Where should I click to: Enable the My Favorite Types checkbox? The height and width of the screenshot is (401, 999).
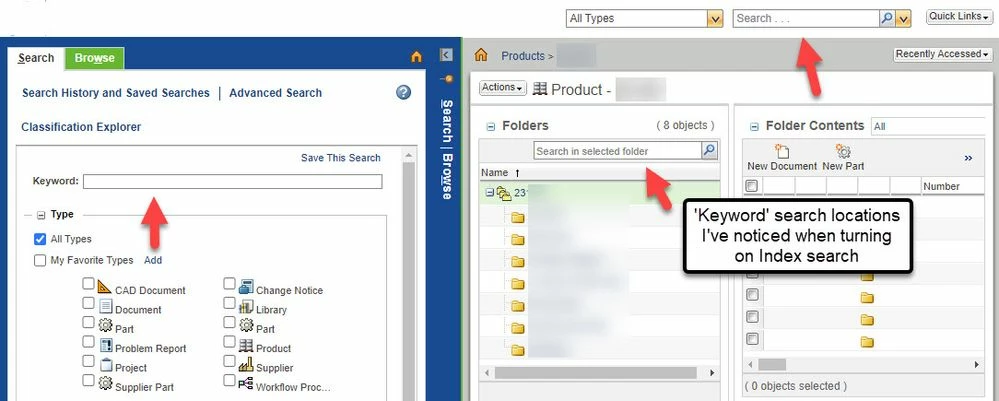pos(40,260)
